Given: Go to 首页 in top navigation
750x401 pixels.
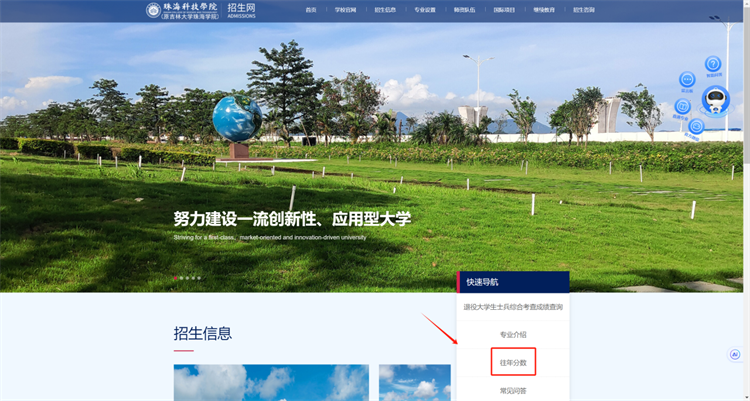Looking at the screenshot, I should pos(311,10).
